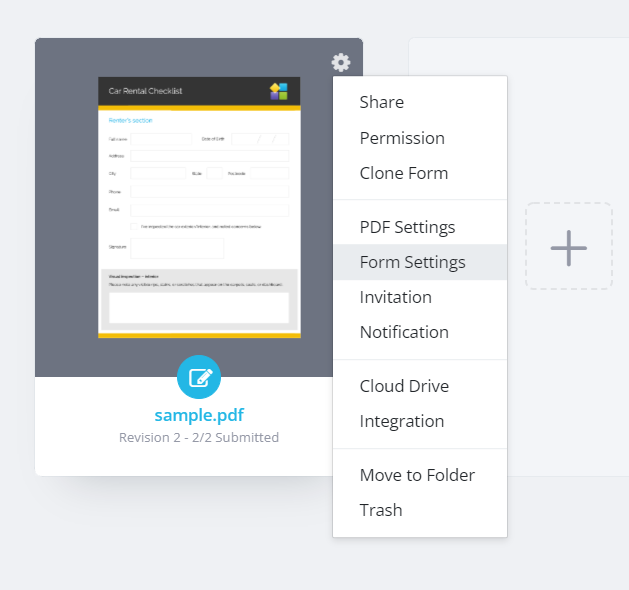This screenshot has width=629, height=590.
Task: Choose the Integration option
Action: (x=402, y=421)
